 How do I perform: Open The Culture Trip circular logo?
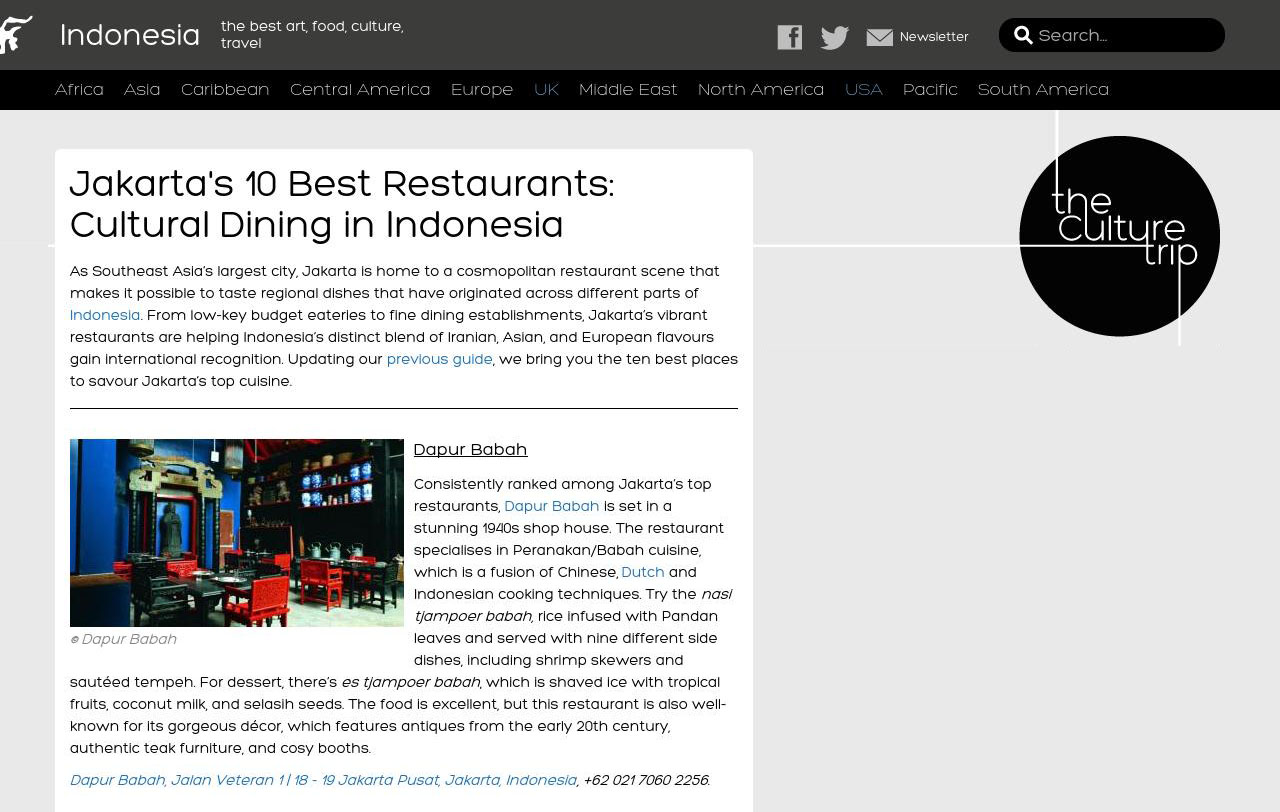tap(1119, 236)
